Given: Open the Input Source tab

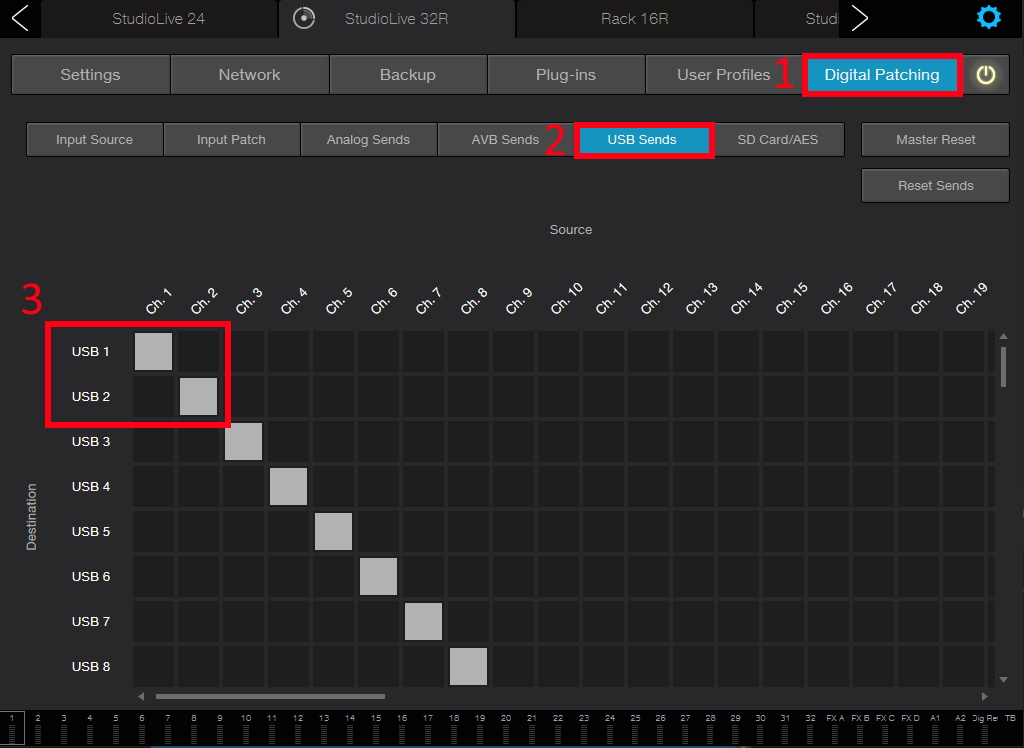Looking at the screenshot, I should point(94,140).
